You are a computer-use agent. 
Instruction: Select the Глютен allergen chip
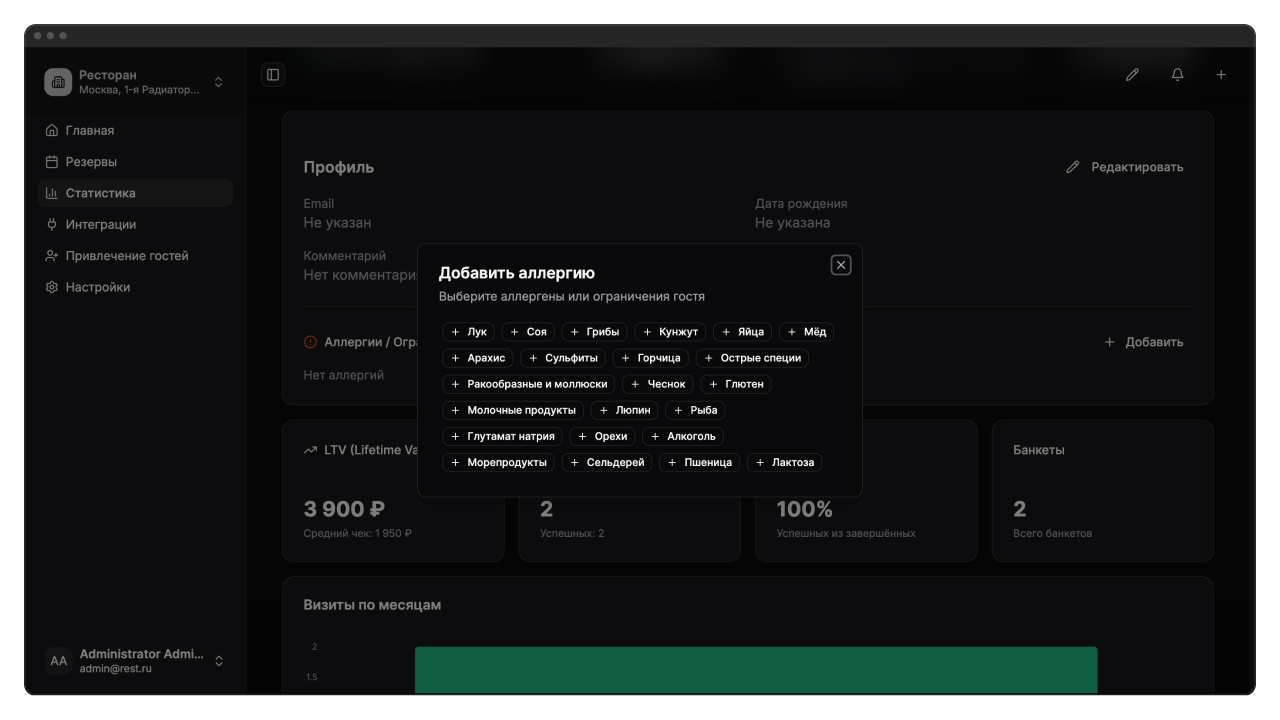[x=736, y=384]
